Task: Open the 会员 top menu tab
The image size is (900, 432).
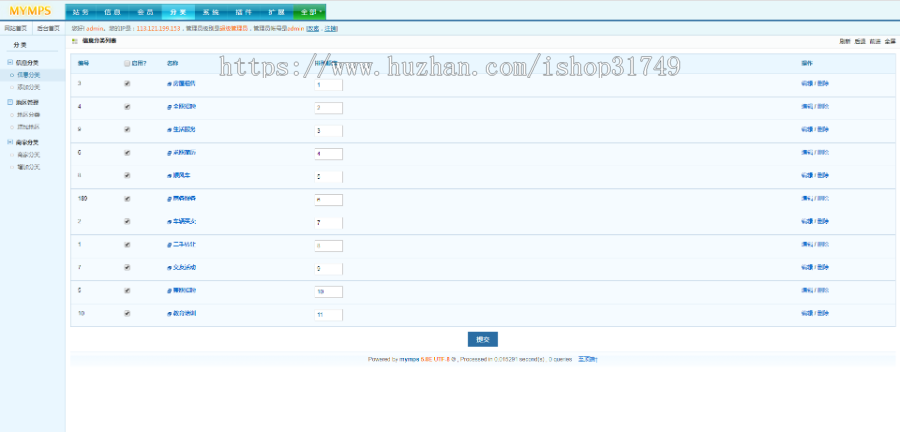Action: [x=146, y=12]
